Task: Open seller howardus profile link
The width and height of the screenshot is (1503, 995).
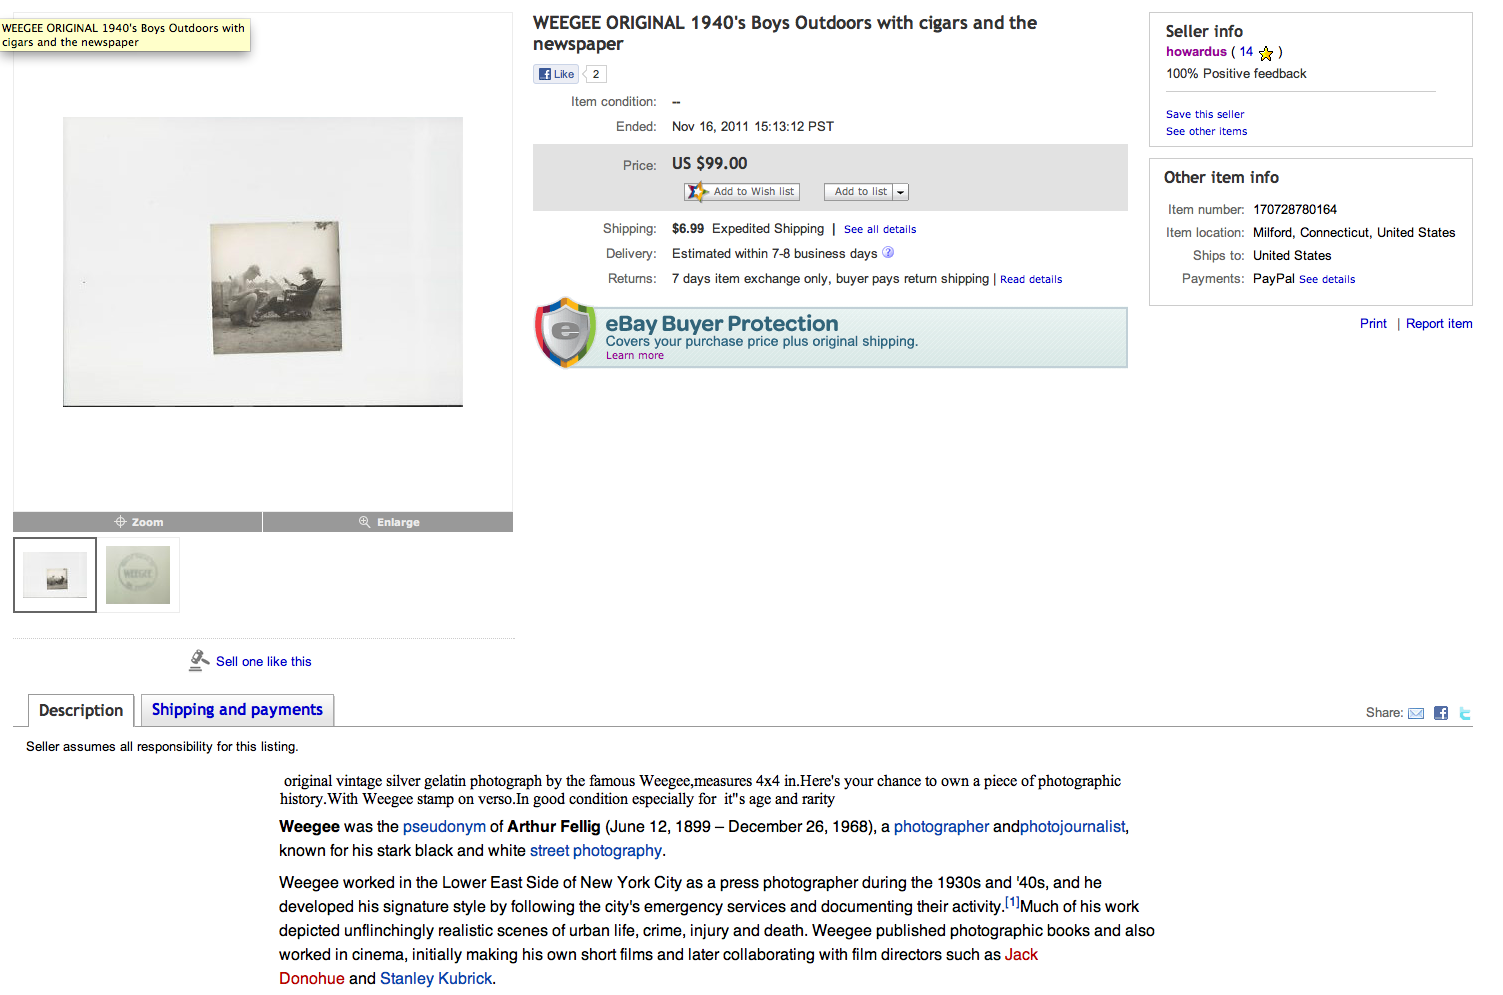Action: click(x=1196, y=52)
